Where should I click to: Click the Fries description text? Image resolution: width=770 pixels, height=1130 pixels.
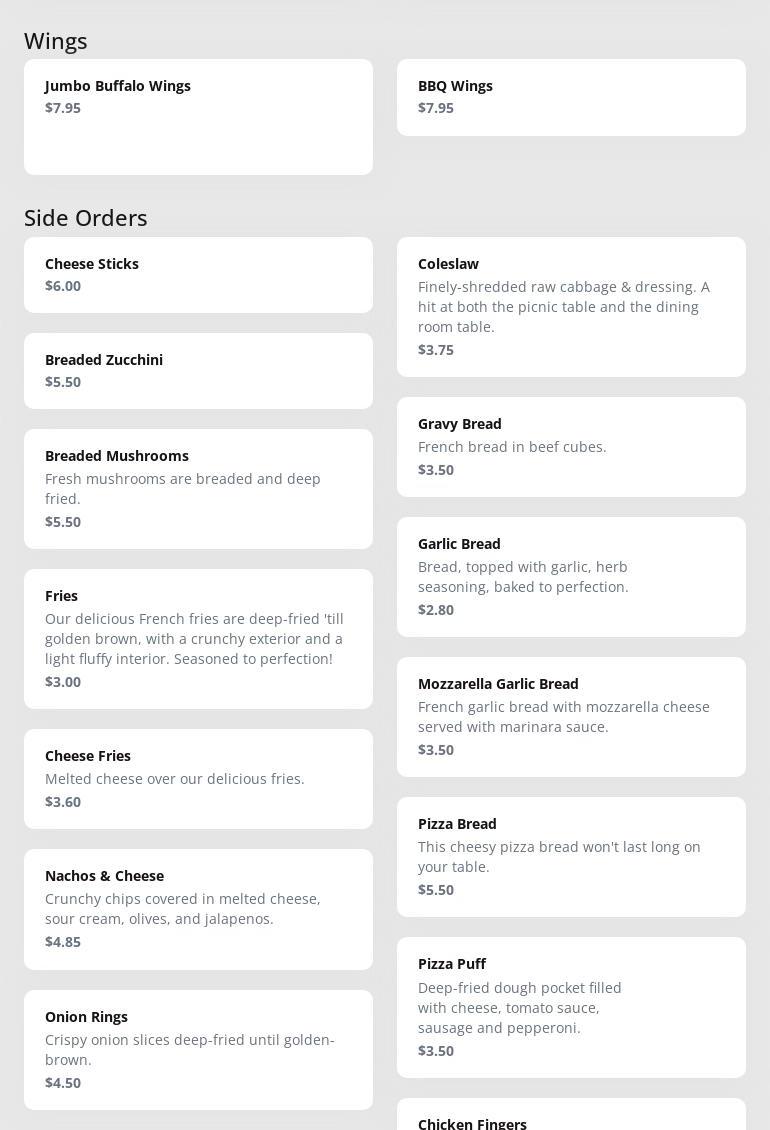click(194, 639)
